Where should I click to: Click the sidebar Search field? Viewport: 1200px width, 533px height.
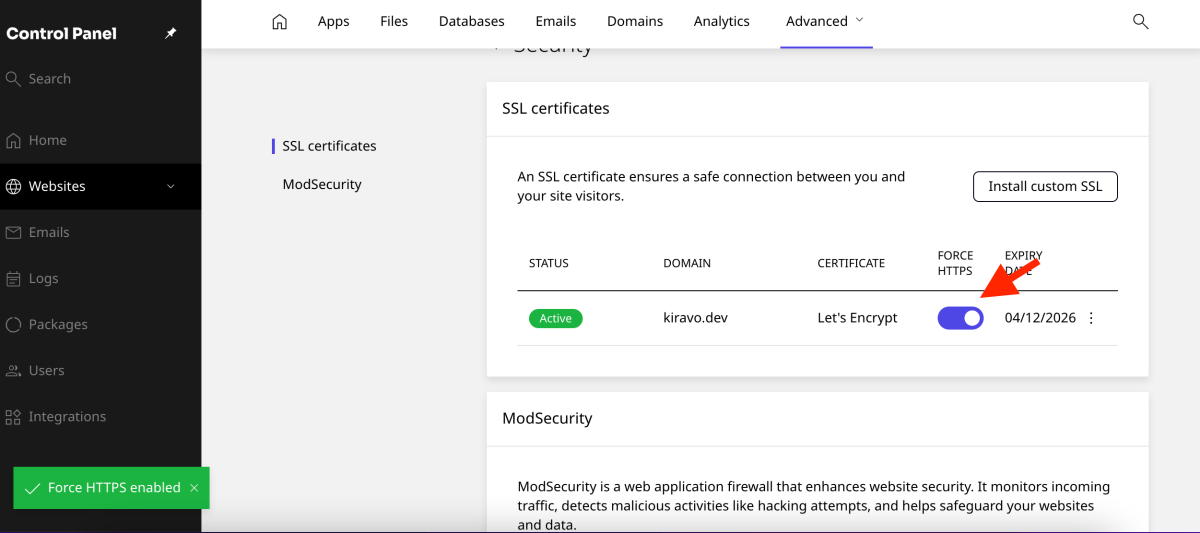click(x=50, y=79)
